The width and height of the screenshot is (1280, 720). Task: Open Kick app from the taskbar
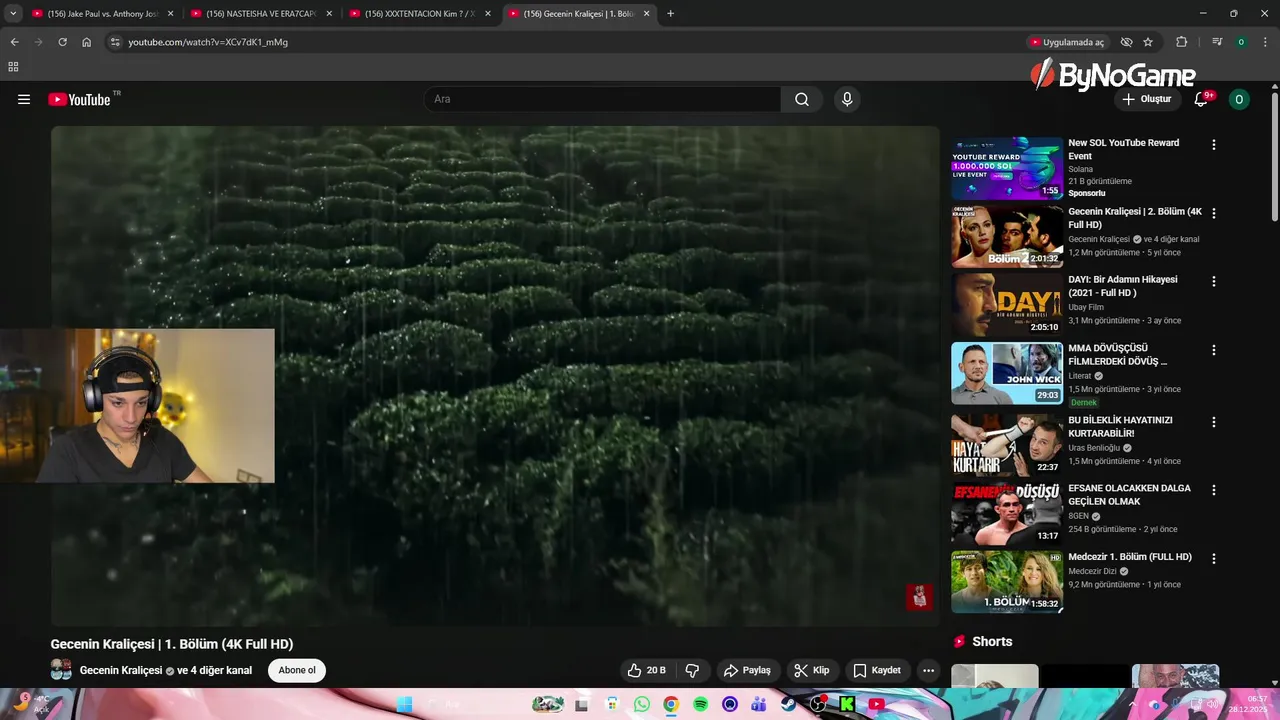[x=847, y=704]
